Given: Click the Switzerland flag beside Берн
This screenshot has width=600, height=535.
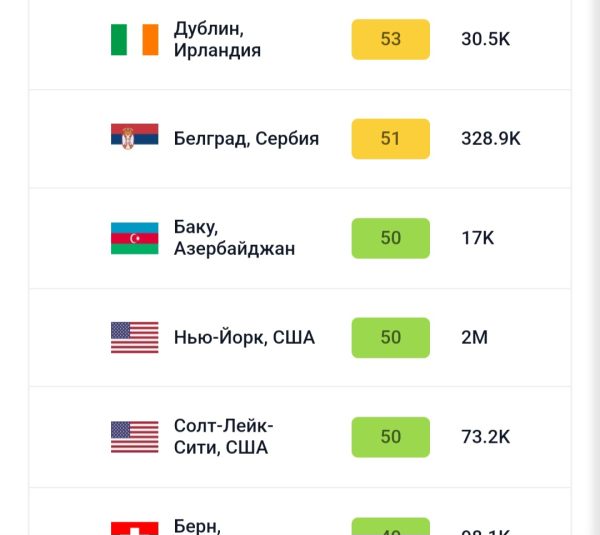Looking at the screenshot, I should [x=134, y=527].
